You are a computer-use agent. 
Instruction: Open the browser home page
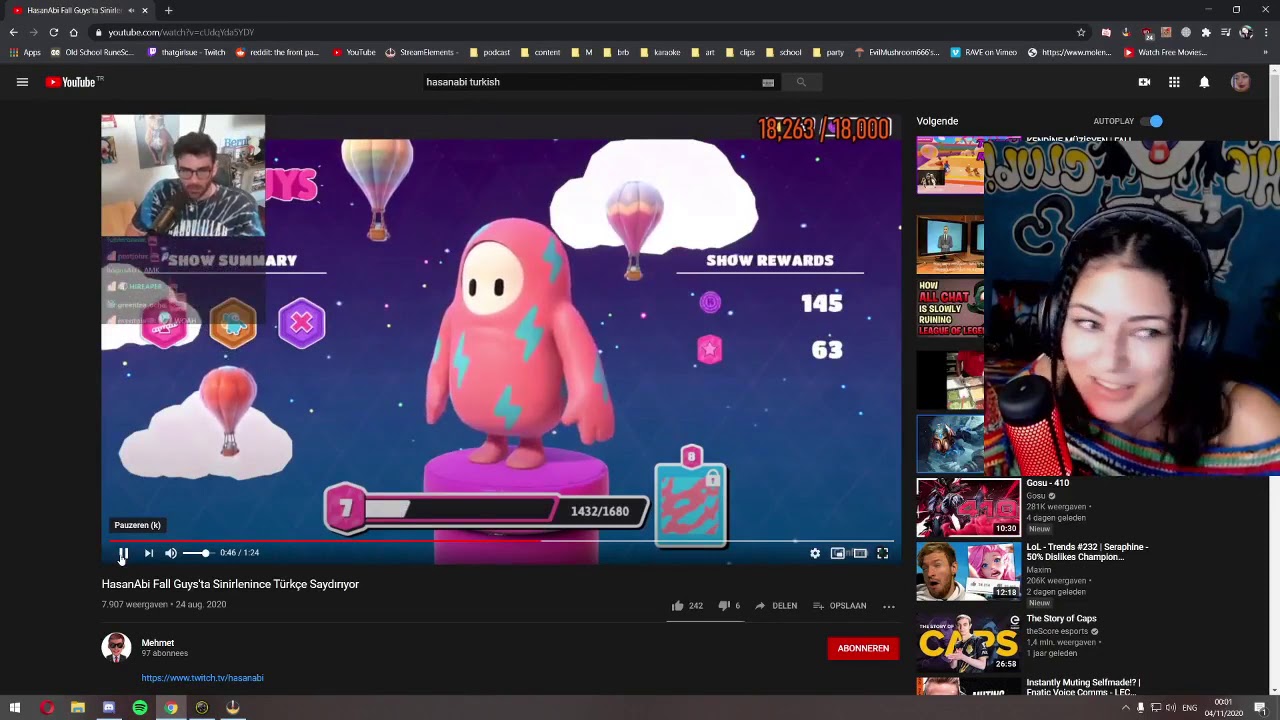click(x=73, y=32)
